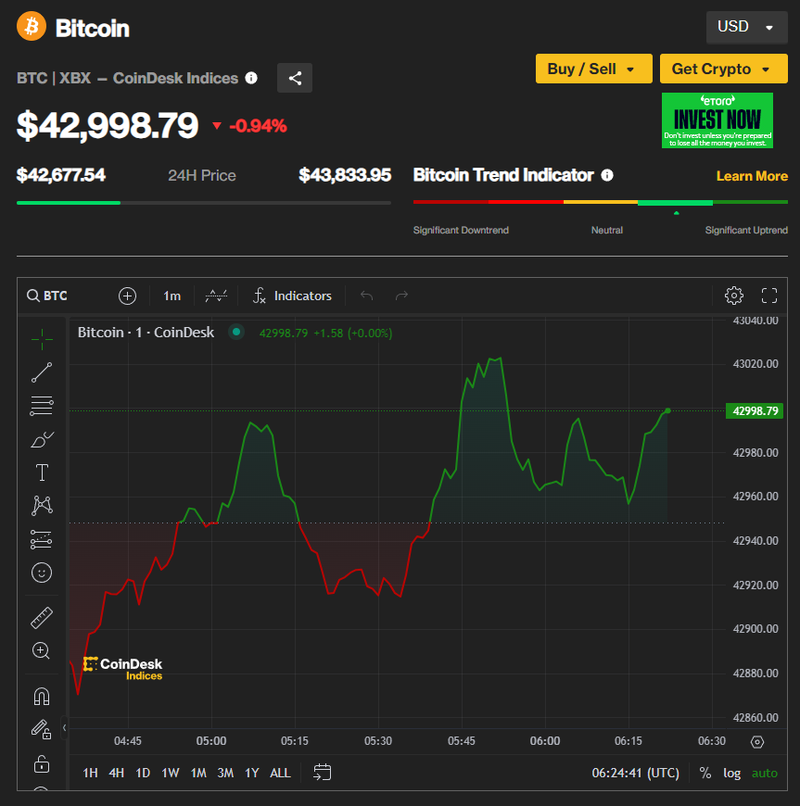Activate the zoom in tool
Screen dimensions: 800x806
[41, 651]
